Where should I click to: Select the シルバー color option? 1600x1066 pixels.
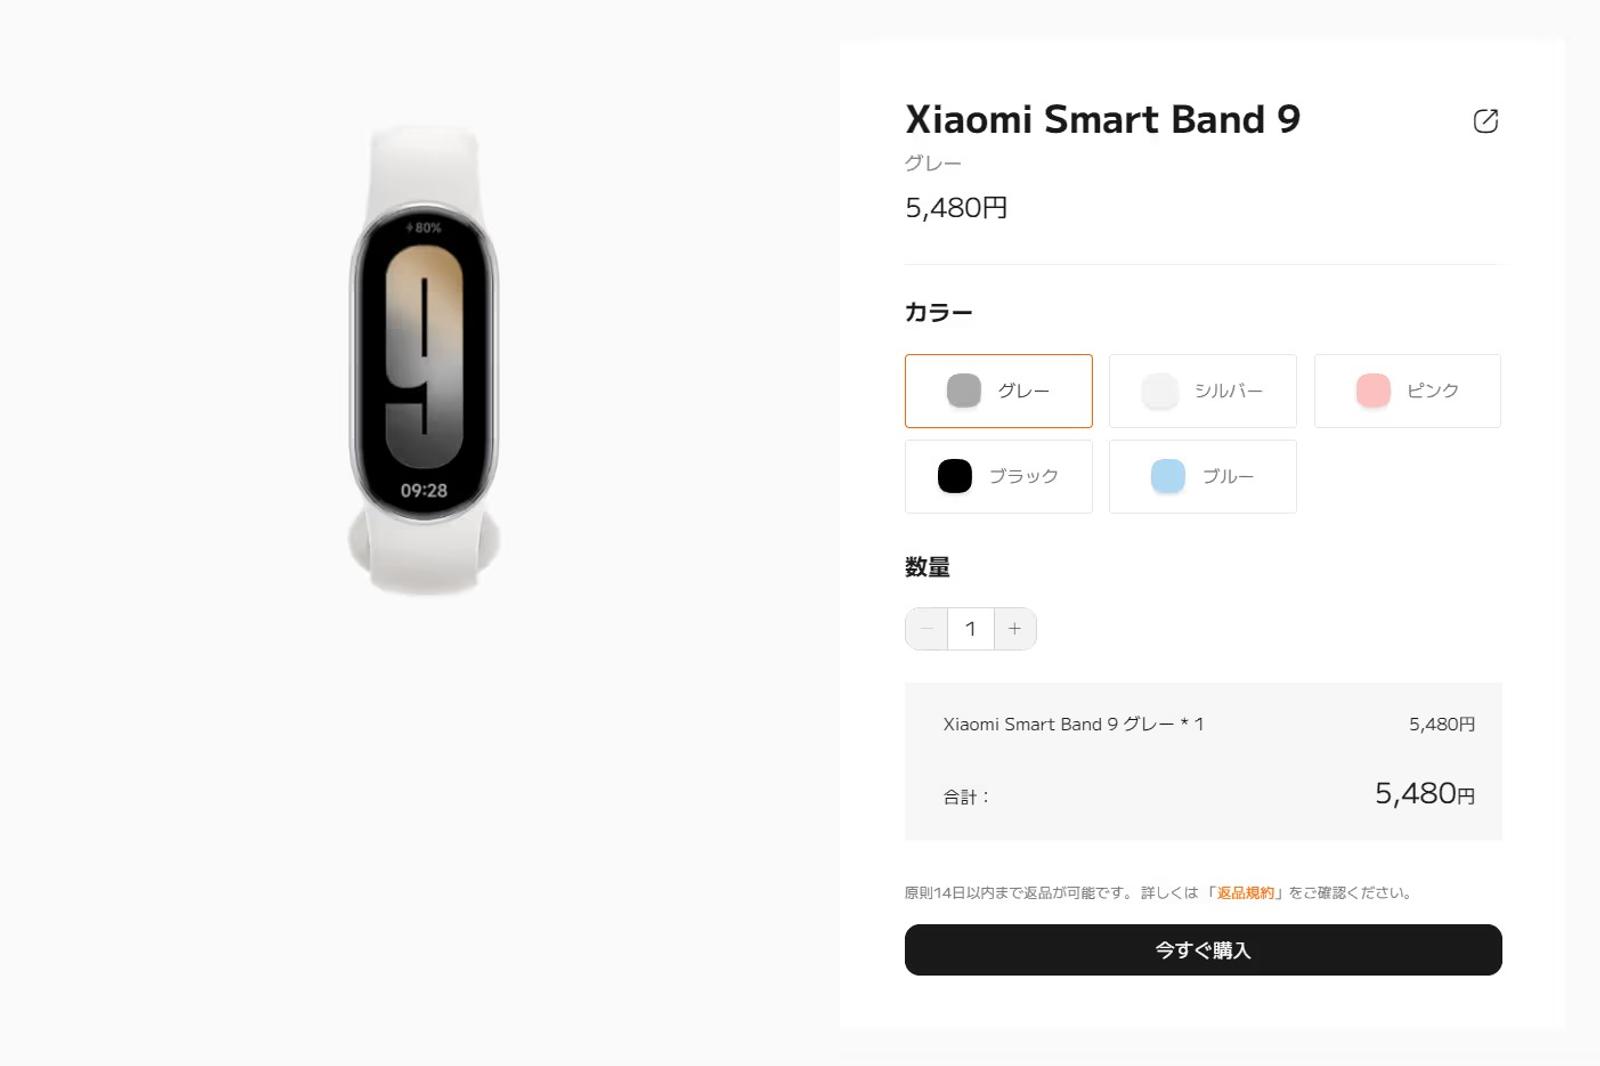tap(1202, 391)
